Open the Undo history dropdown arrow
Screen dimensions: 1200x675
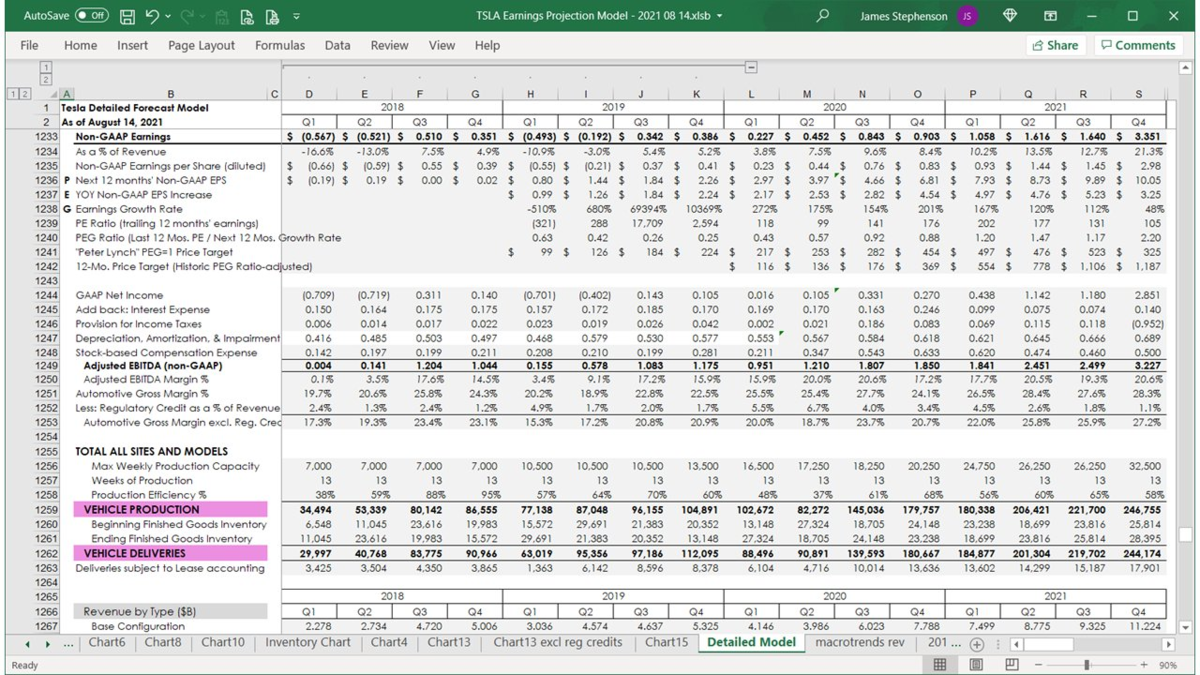[168, 16]
